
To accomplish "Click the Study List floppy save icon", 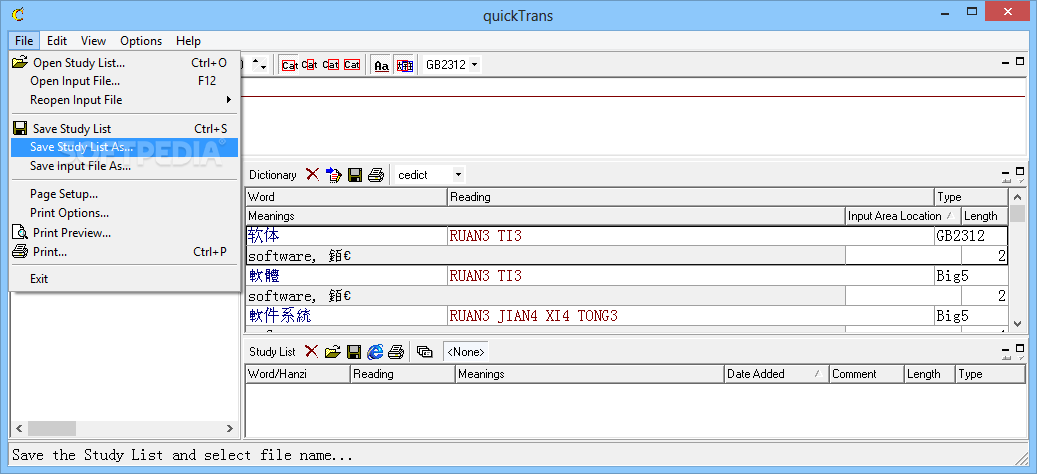I will (354, 352).
